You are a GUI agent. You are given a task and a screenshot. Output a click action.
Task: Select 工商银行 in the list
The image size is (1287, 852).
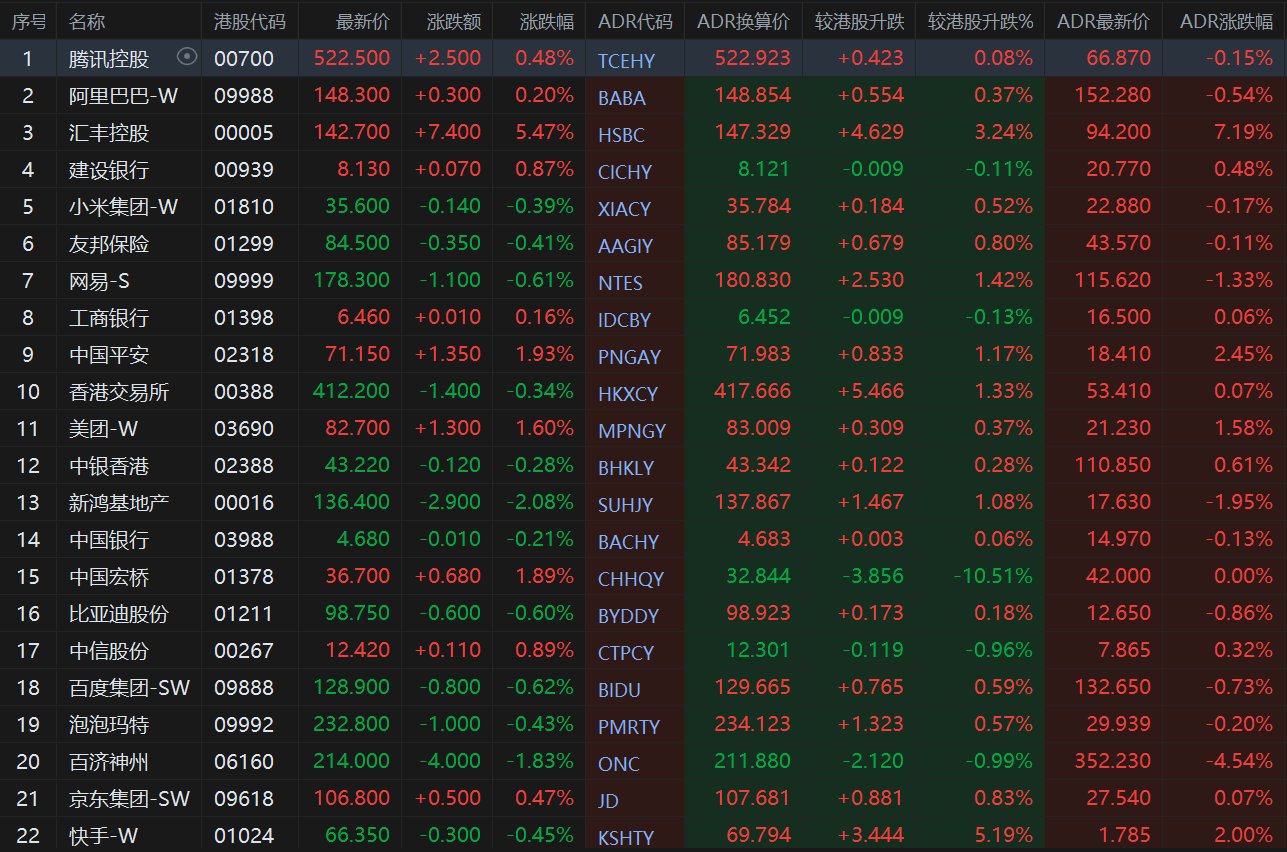click(x=109, y=318)
